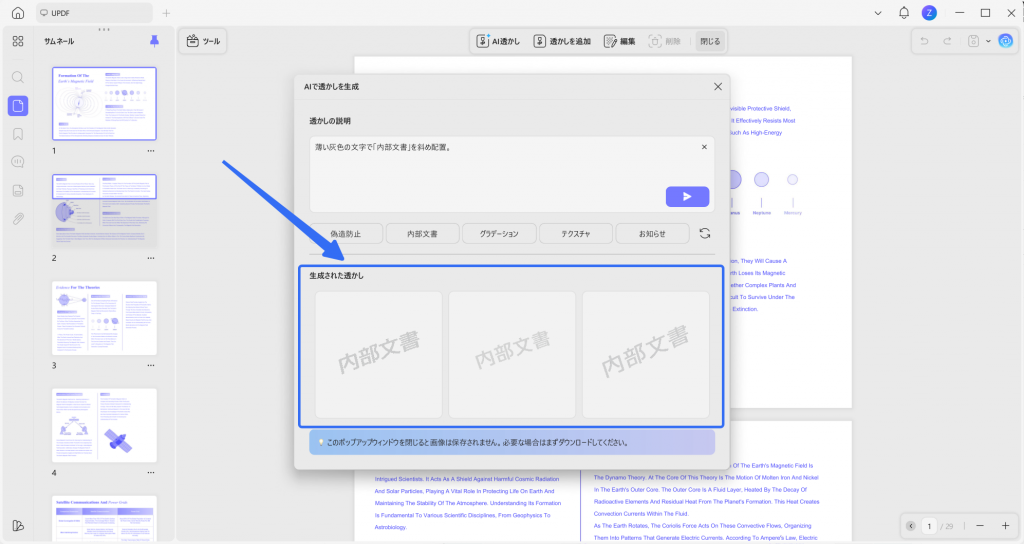Select the お知らせ suggestion

coord(652,233)
